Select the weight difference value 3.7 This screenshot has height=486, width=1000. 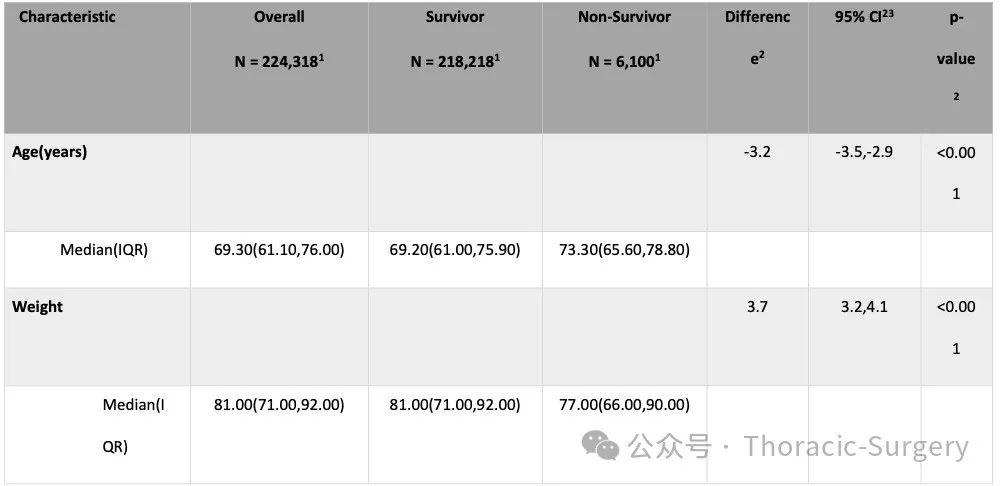click(x=758, y=307)
